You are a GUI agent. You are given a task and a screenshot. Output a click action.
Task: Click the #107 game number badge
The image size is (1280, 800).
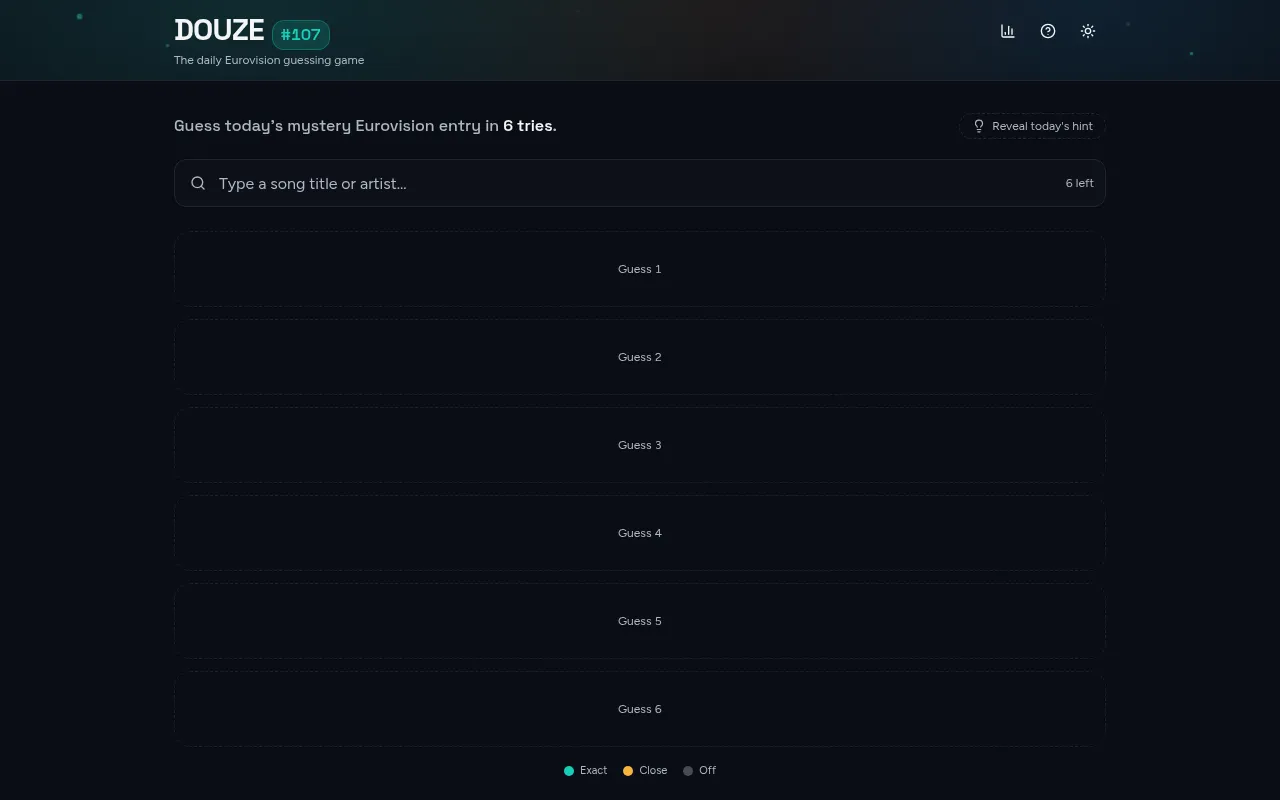coord(301,35)
